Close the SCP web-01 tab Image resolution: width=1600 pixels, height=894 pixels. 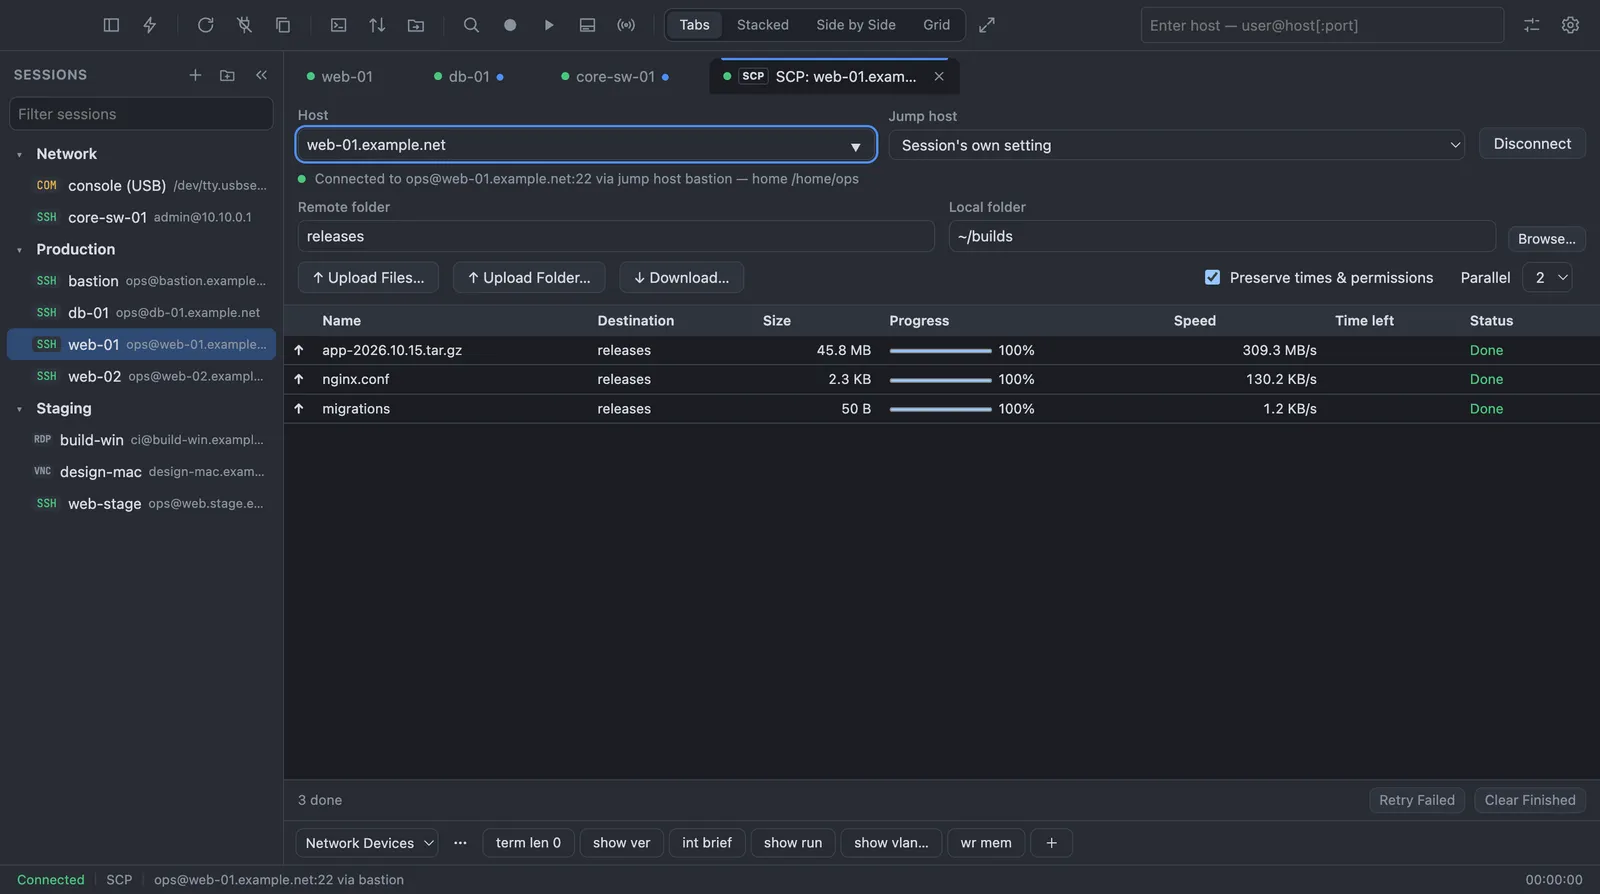coord(939,77)
